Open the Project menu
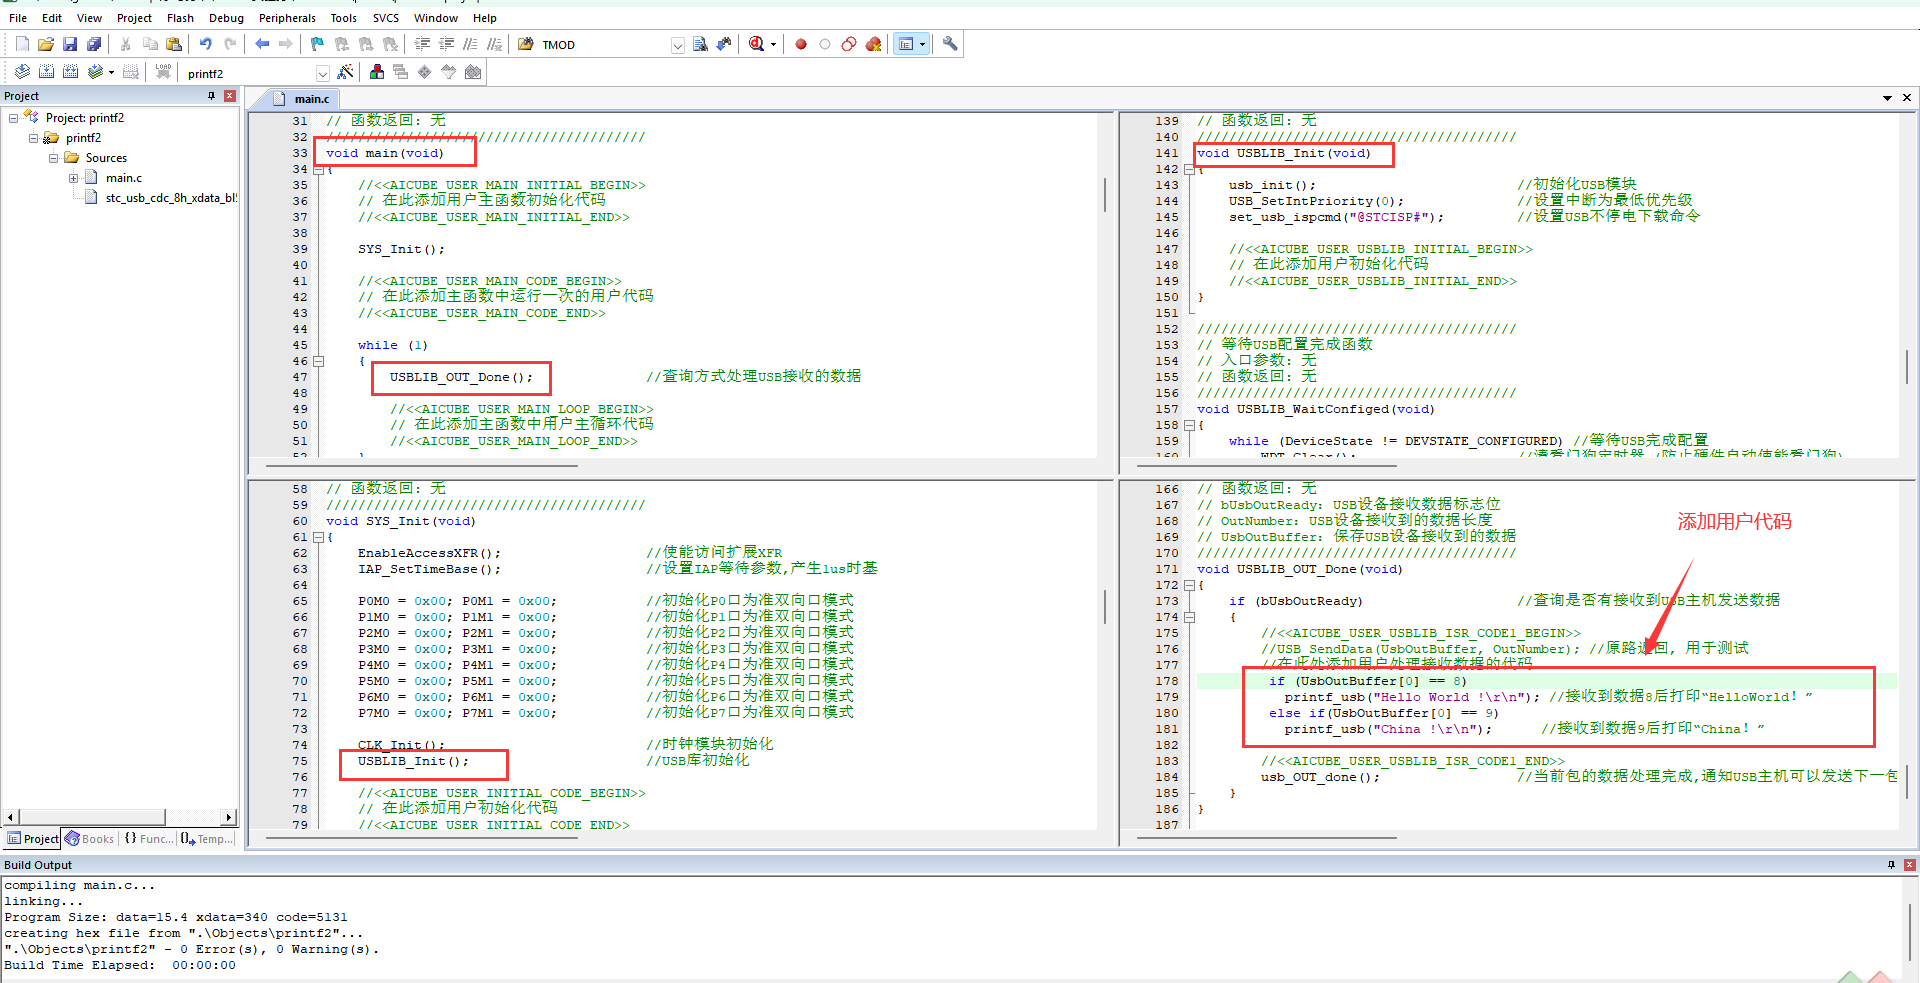1920x983 pixels. click(x=134, y=18)
